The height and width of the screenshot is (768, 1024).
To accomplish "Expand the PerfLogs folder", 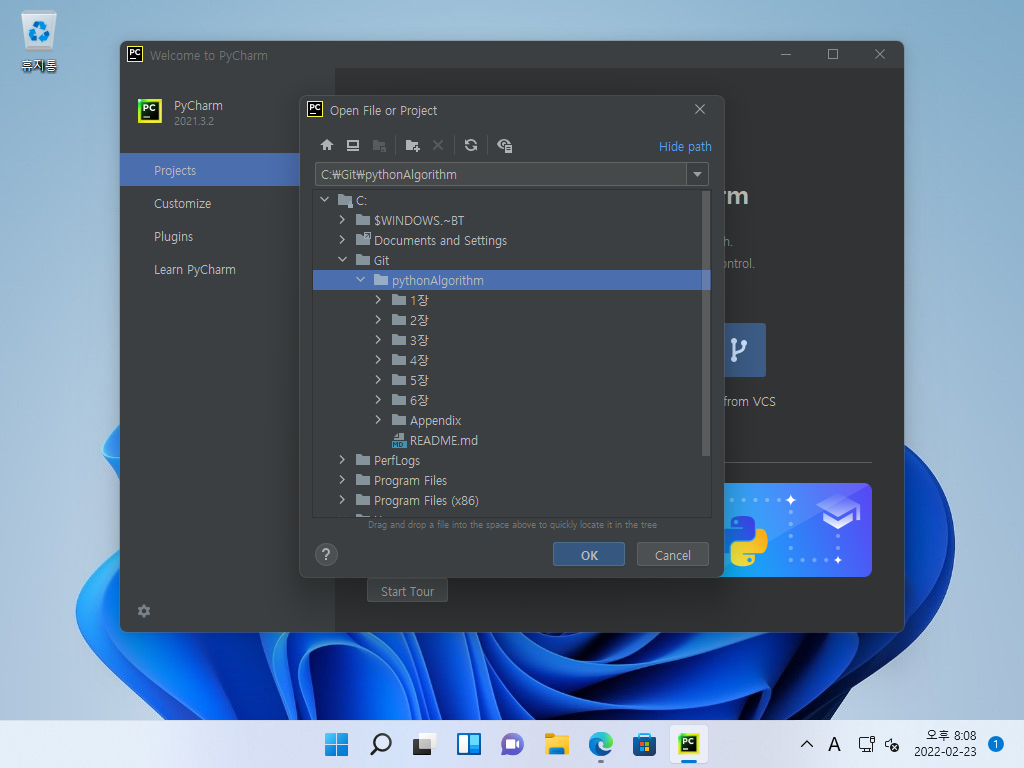I will [x=342, y=460].
